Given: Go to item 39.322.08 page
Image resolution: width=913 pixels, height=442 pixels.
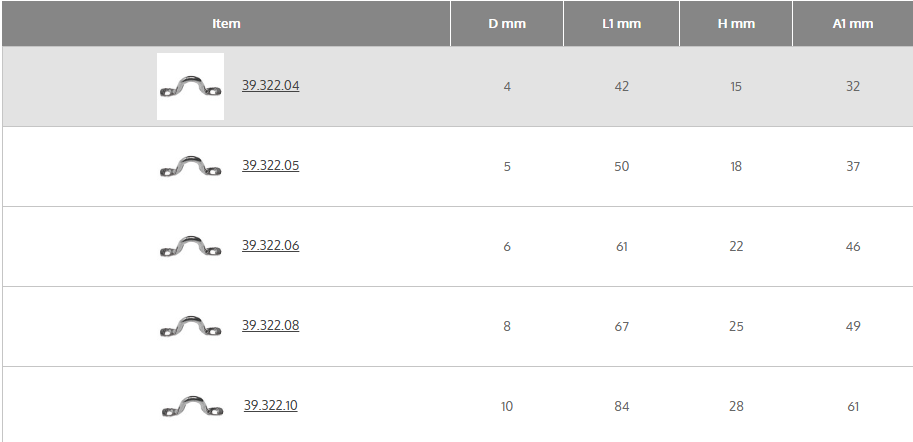Looking at the screenshot, I should coord(270,326).
